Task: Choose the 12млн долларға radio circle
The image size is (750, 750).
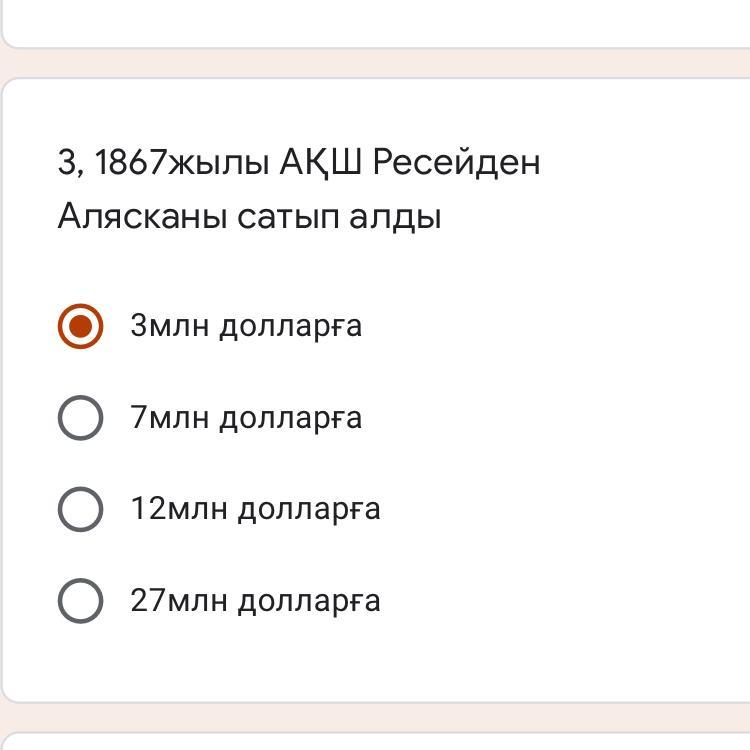Action: pyautogui.click(x=80, y=509)
